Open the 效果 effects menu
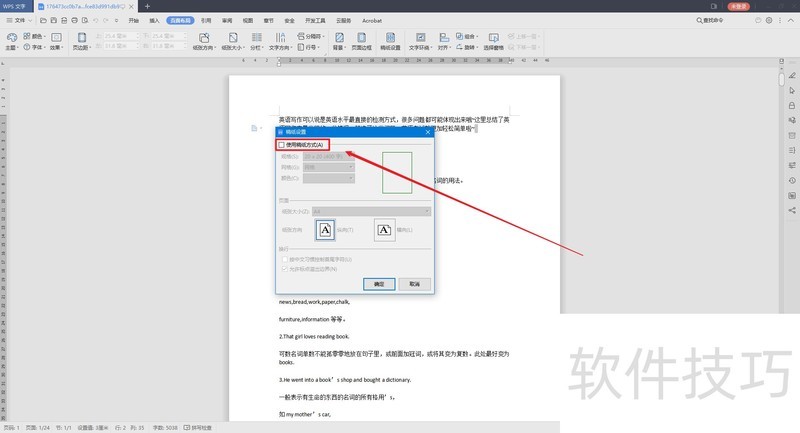 pyautogui.click(x=56, y=41)
